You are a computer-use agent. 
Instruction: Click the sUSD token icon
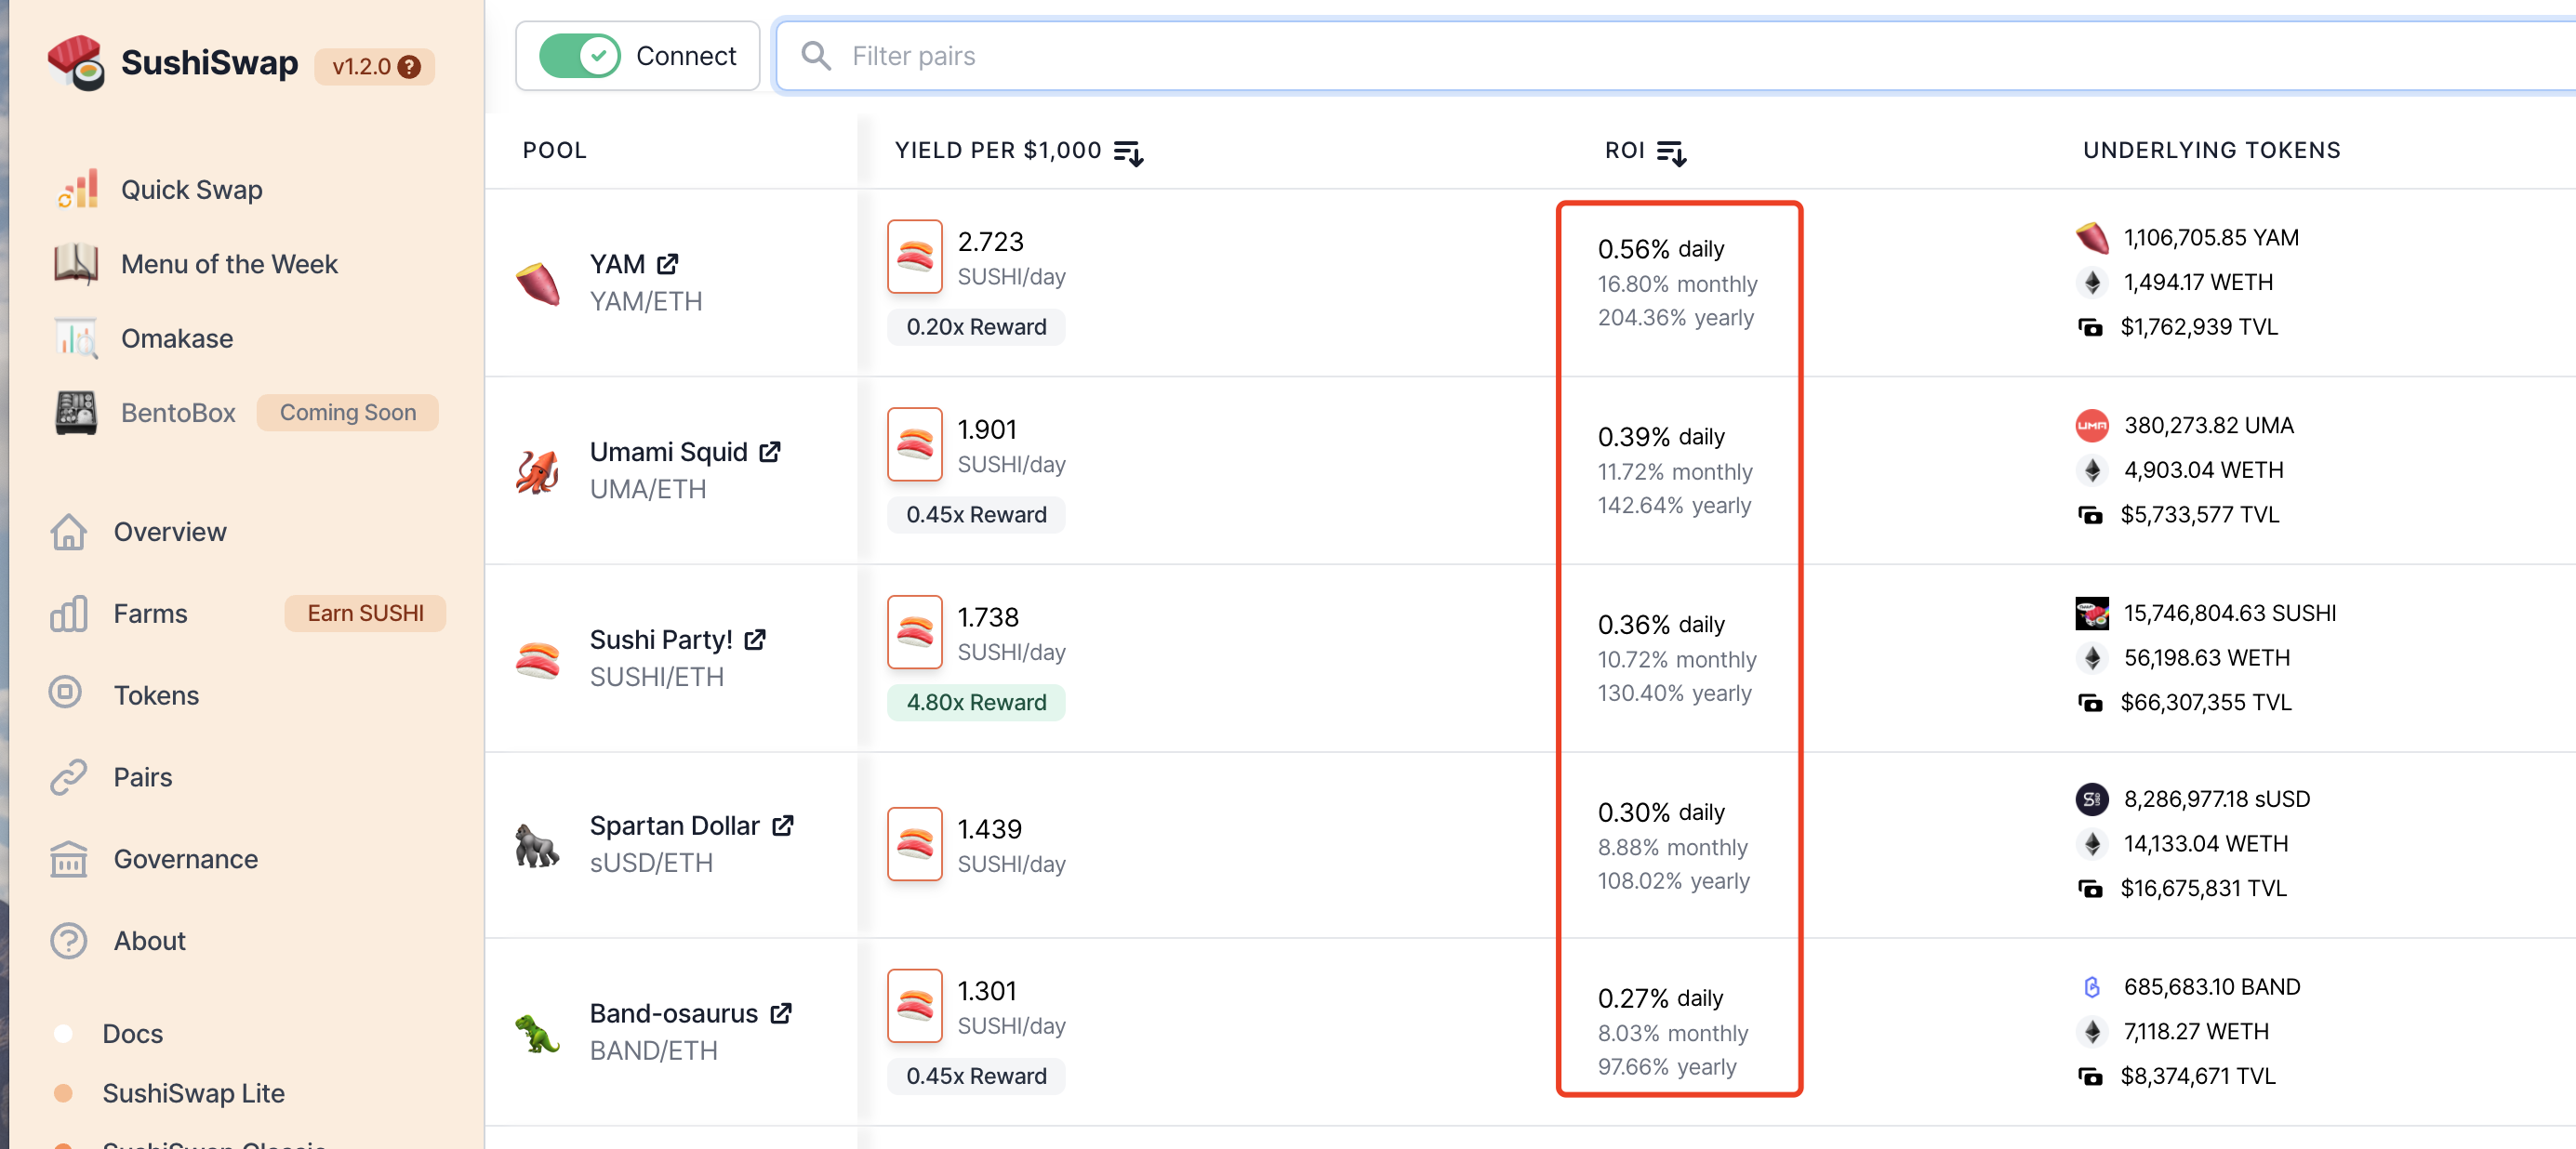coord(2092,800)
